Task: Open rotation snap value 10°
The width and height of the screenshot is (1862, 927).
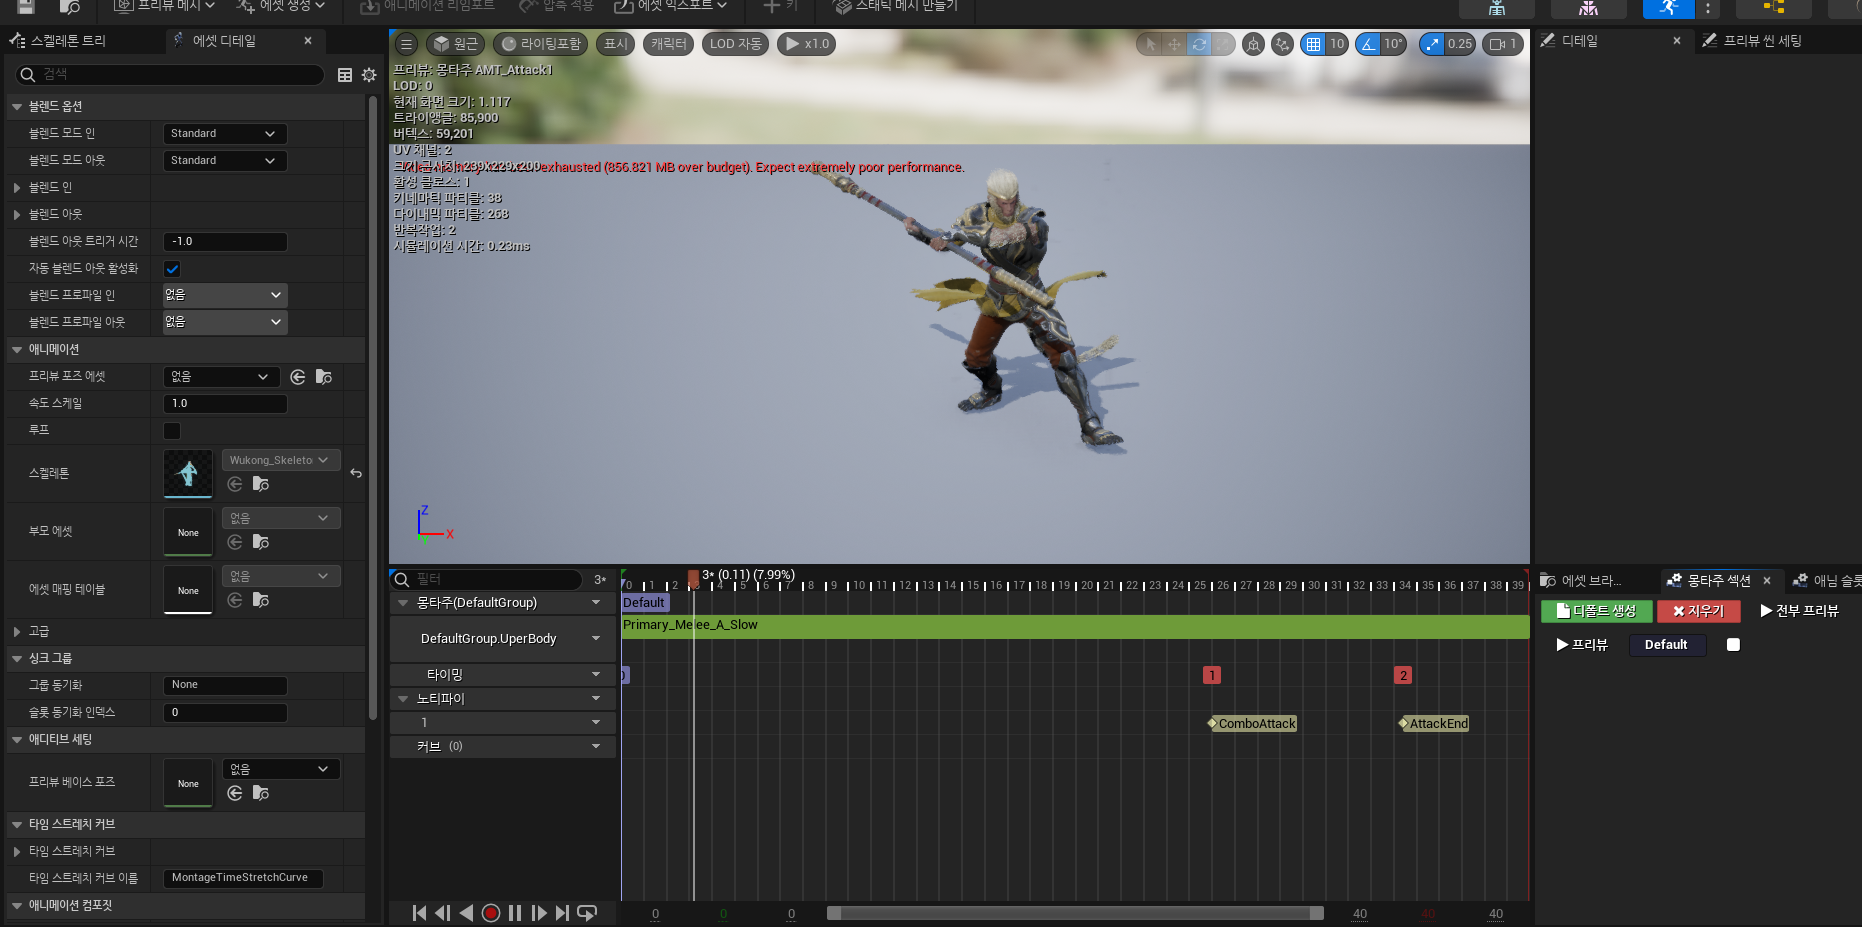Action: [1393, 44]
